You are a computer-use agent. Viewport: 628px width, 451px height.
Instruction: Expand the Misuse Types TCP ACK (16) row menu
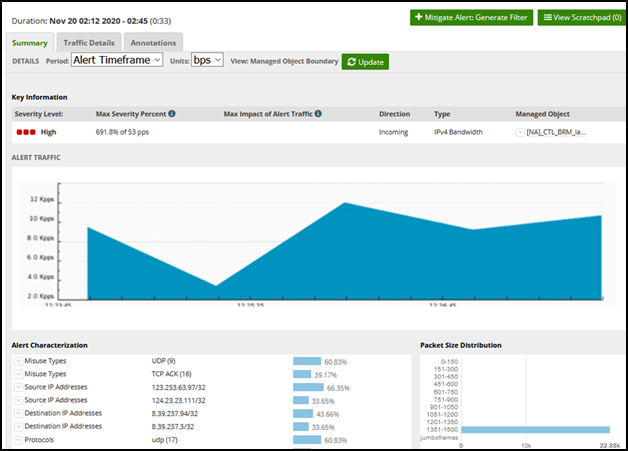(18, 374)
